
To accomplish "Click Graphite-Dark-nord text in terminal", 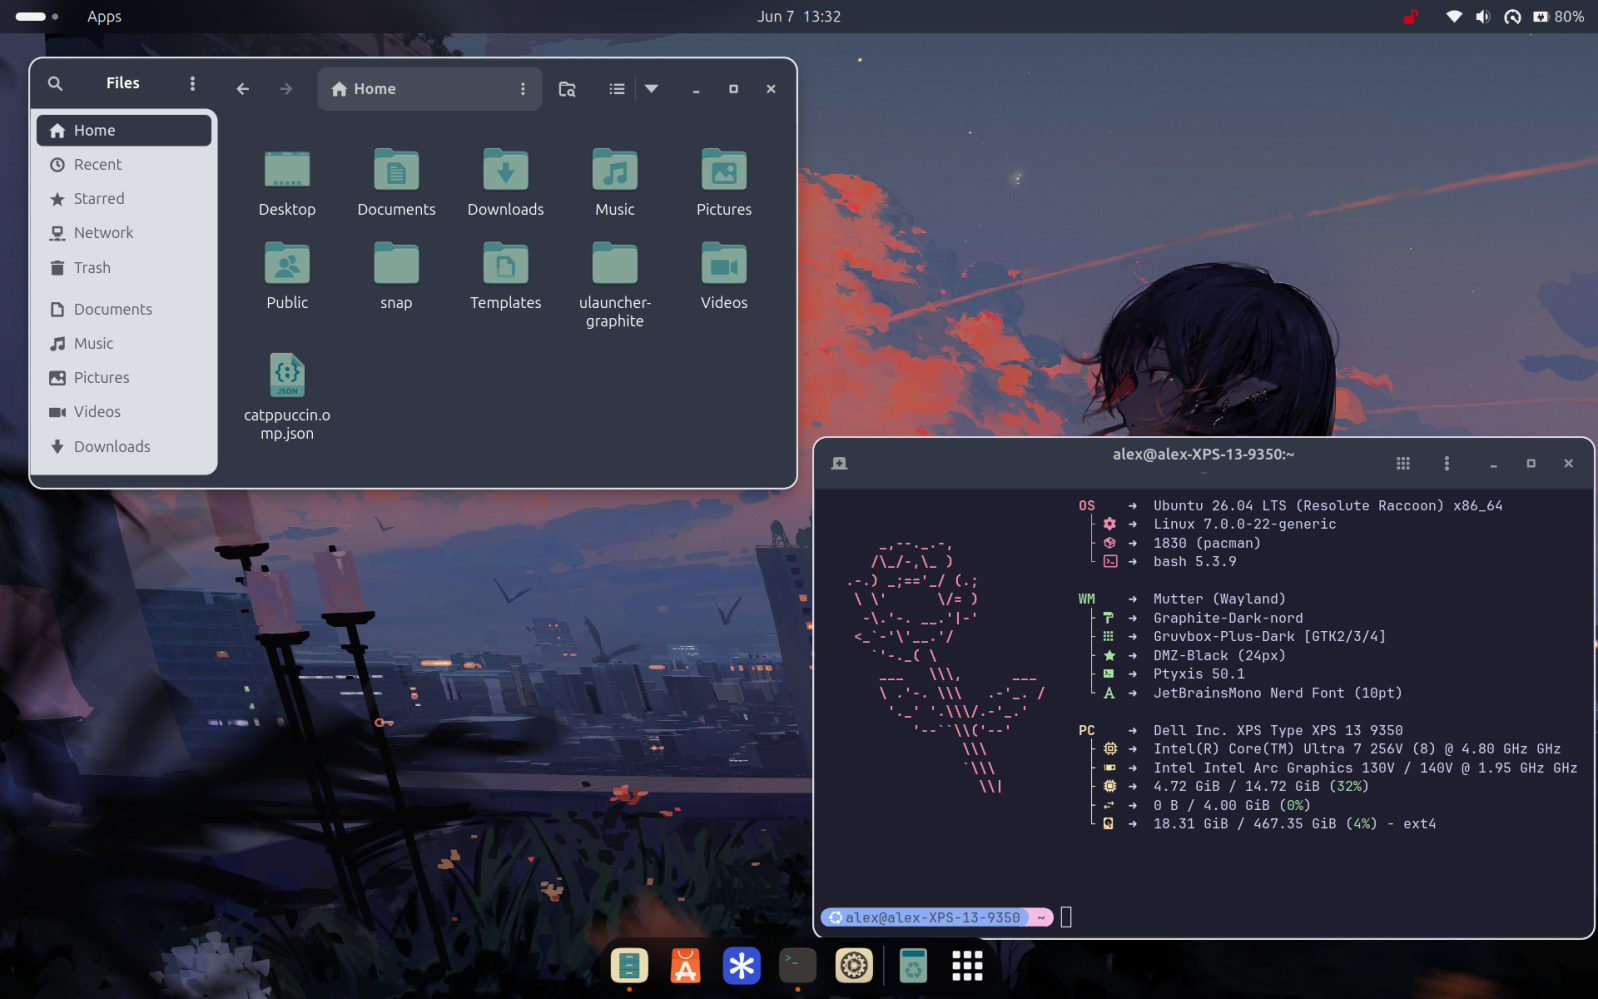I will [x=1228, y=618].
